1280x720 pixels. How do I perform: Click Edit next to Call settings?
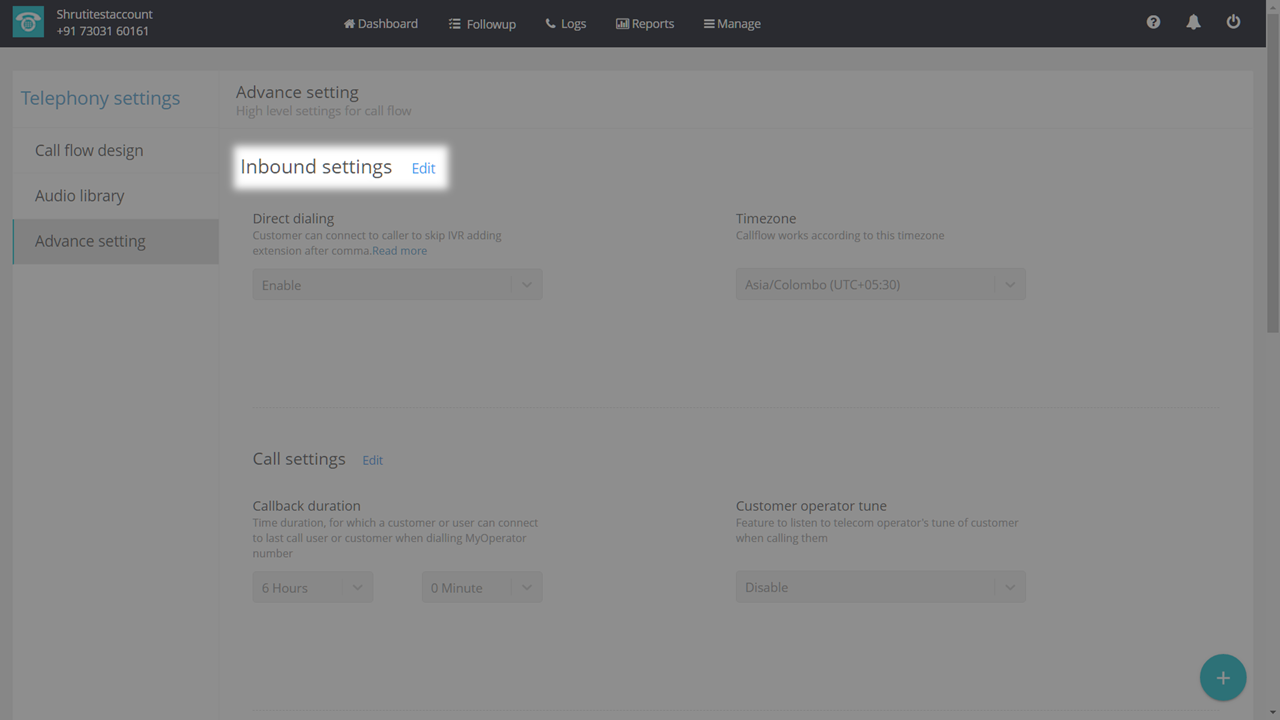tap(372, 460)
